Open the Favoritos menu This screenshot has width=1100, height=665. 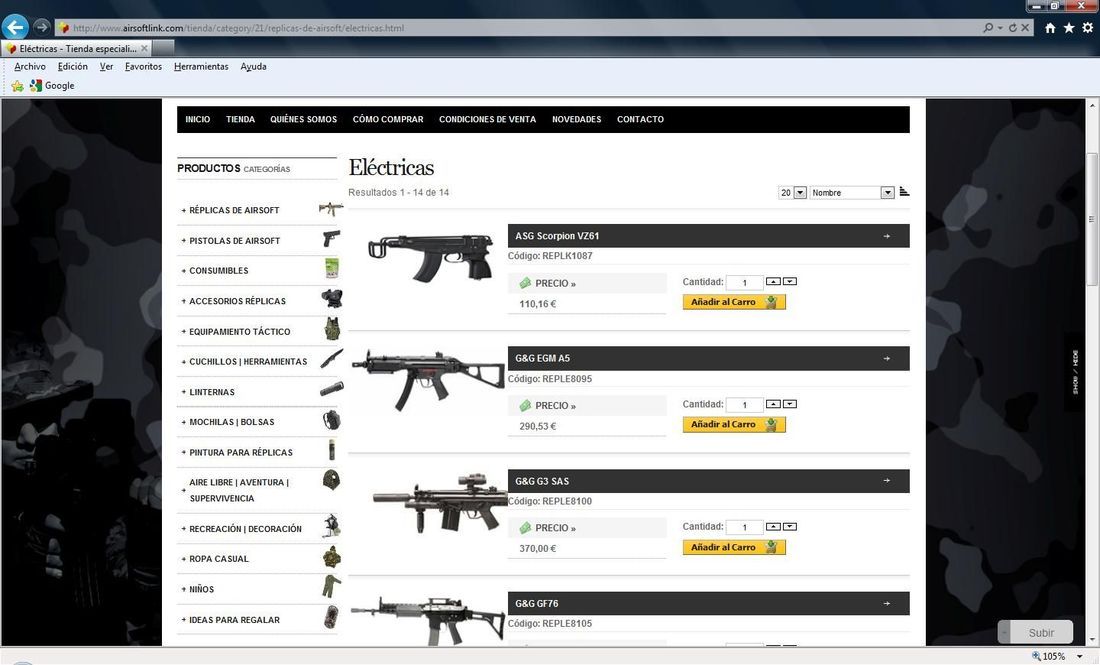[x=144, y=67]
